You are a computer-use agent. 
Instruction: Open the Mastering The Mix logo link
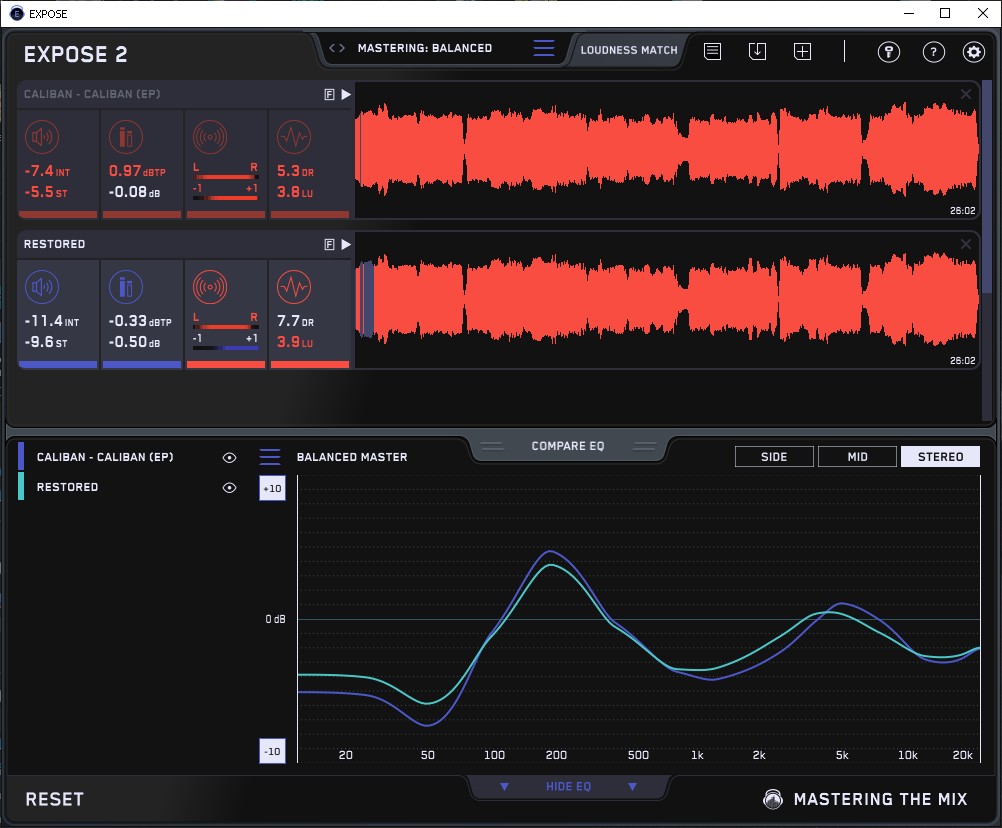(865, 799)
